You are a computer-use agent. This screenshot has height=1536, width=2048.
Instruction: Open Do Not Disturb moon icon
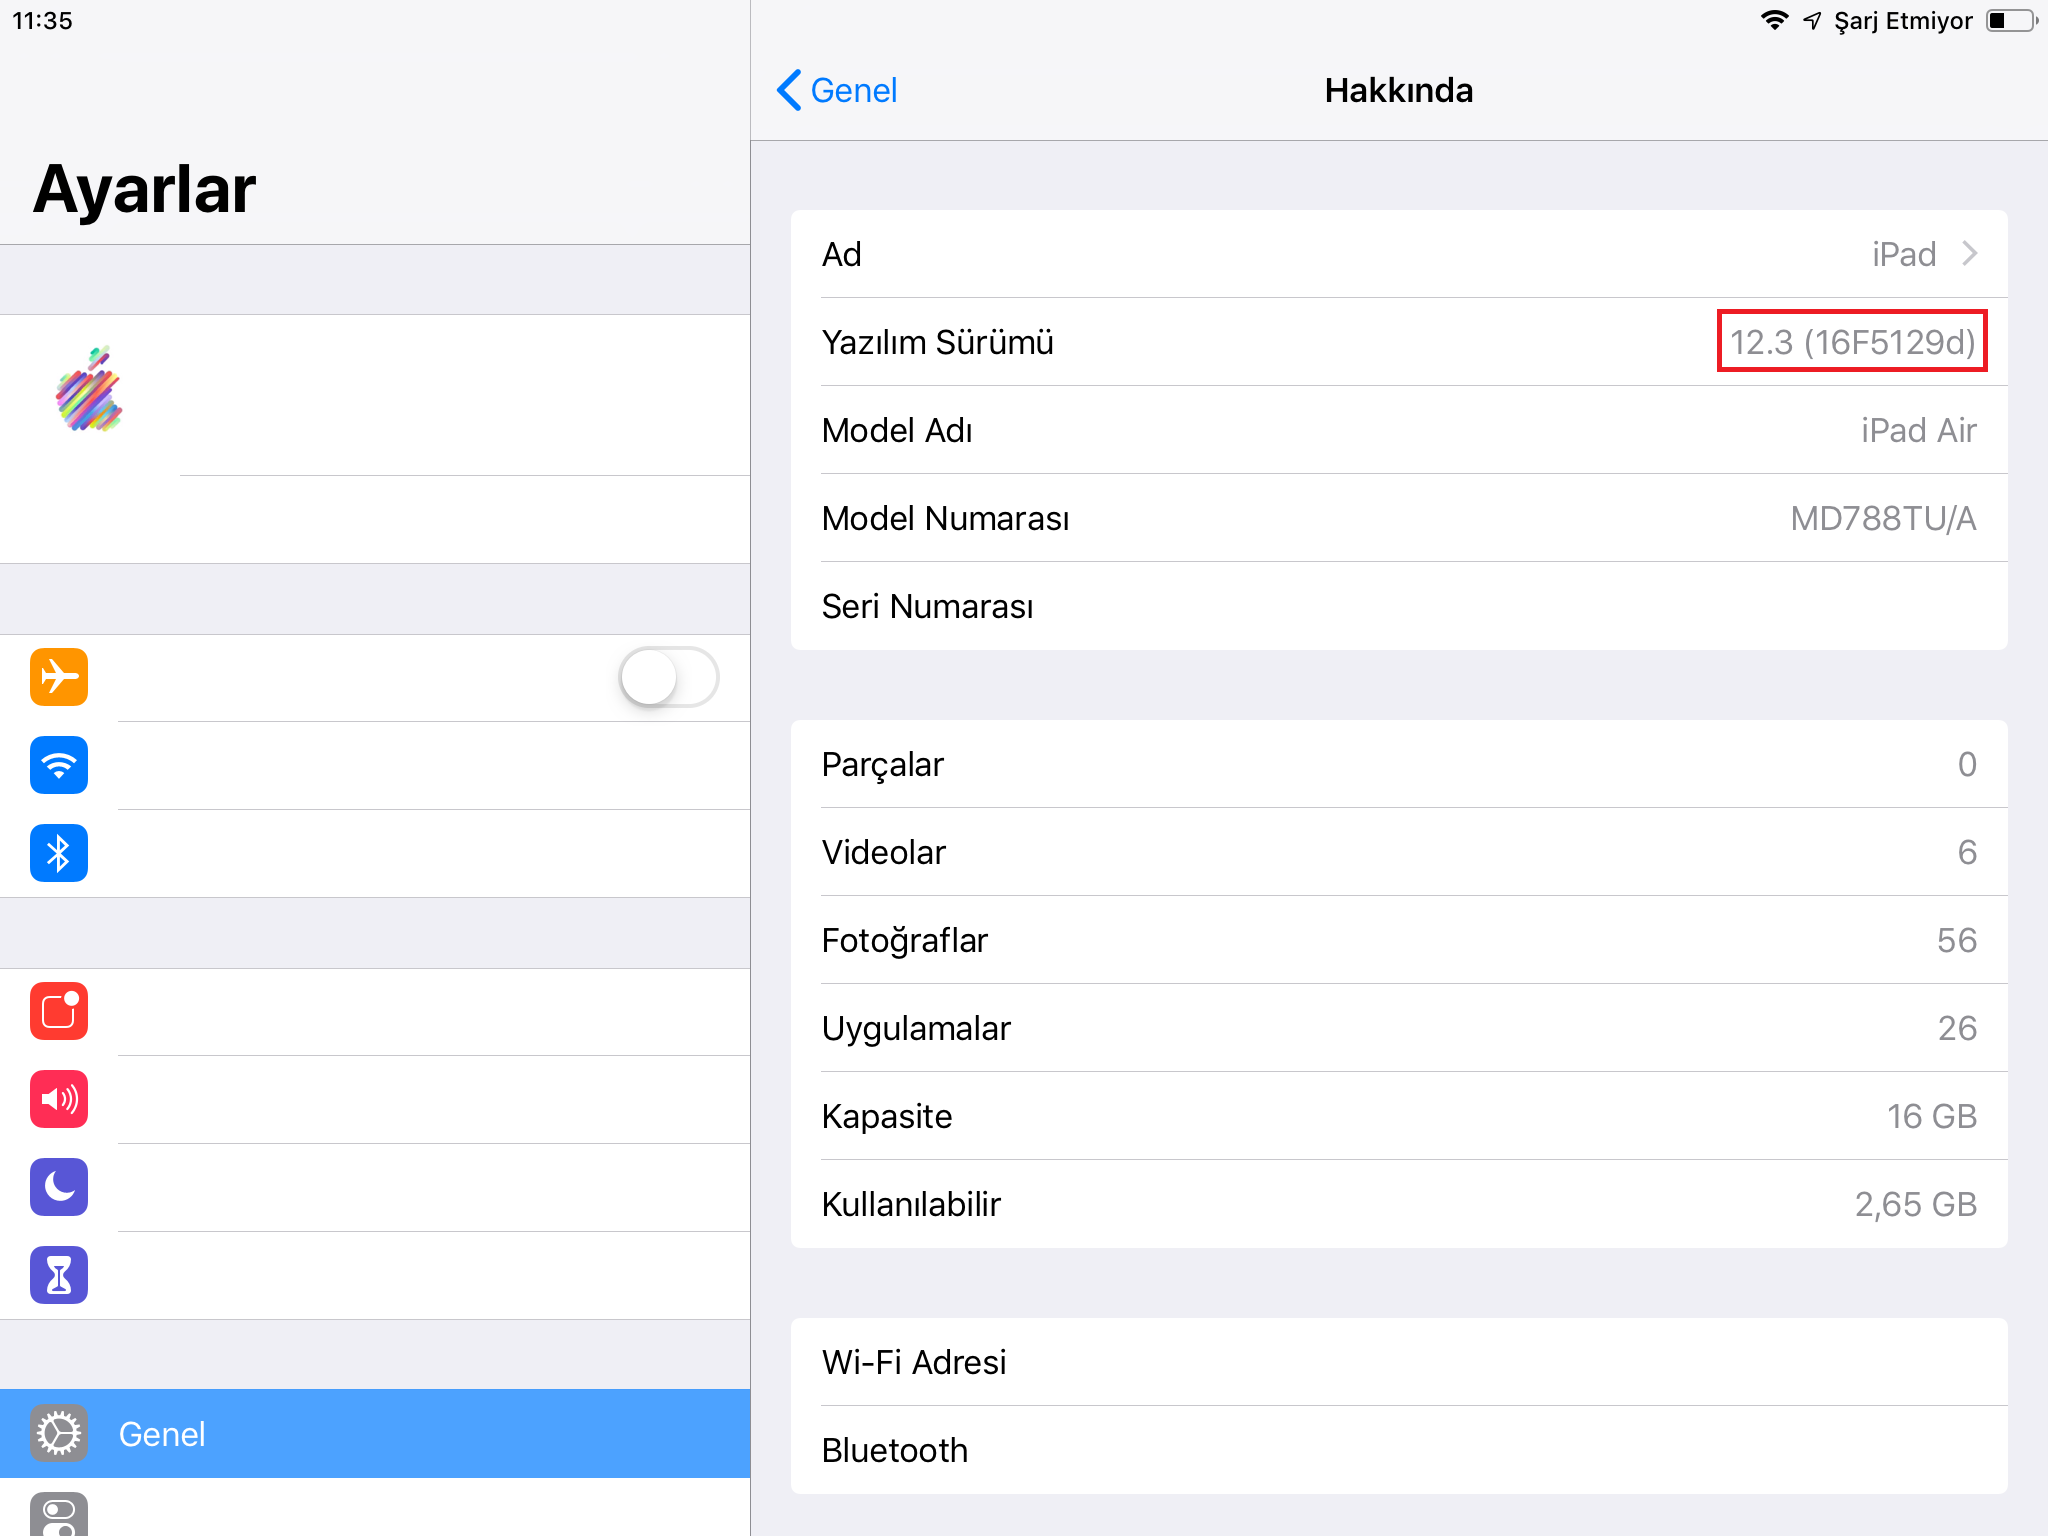click(x=59, y=1187)
